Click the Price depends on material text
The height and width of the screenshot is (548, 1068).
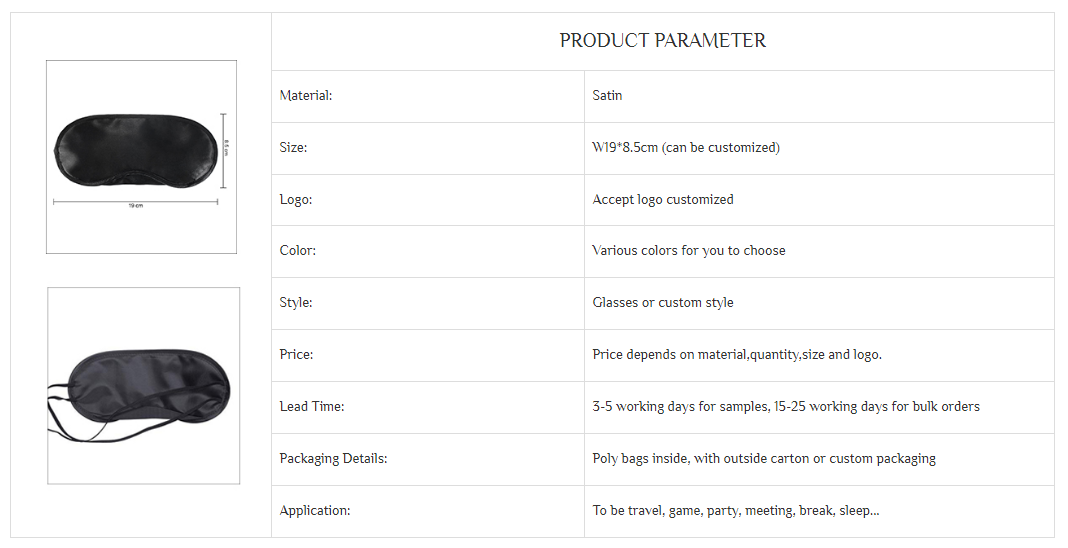pyautogui.click(x=736, y=355)
